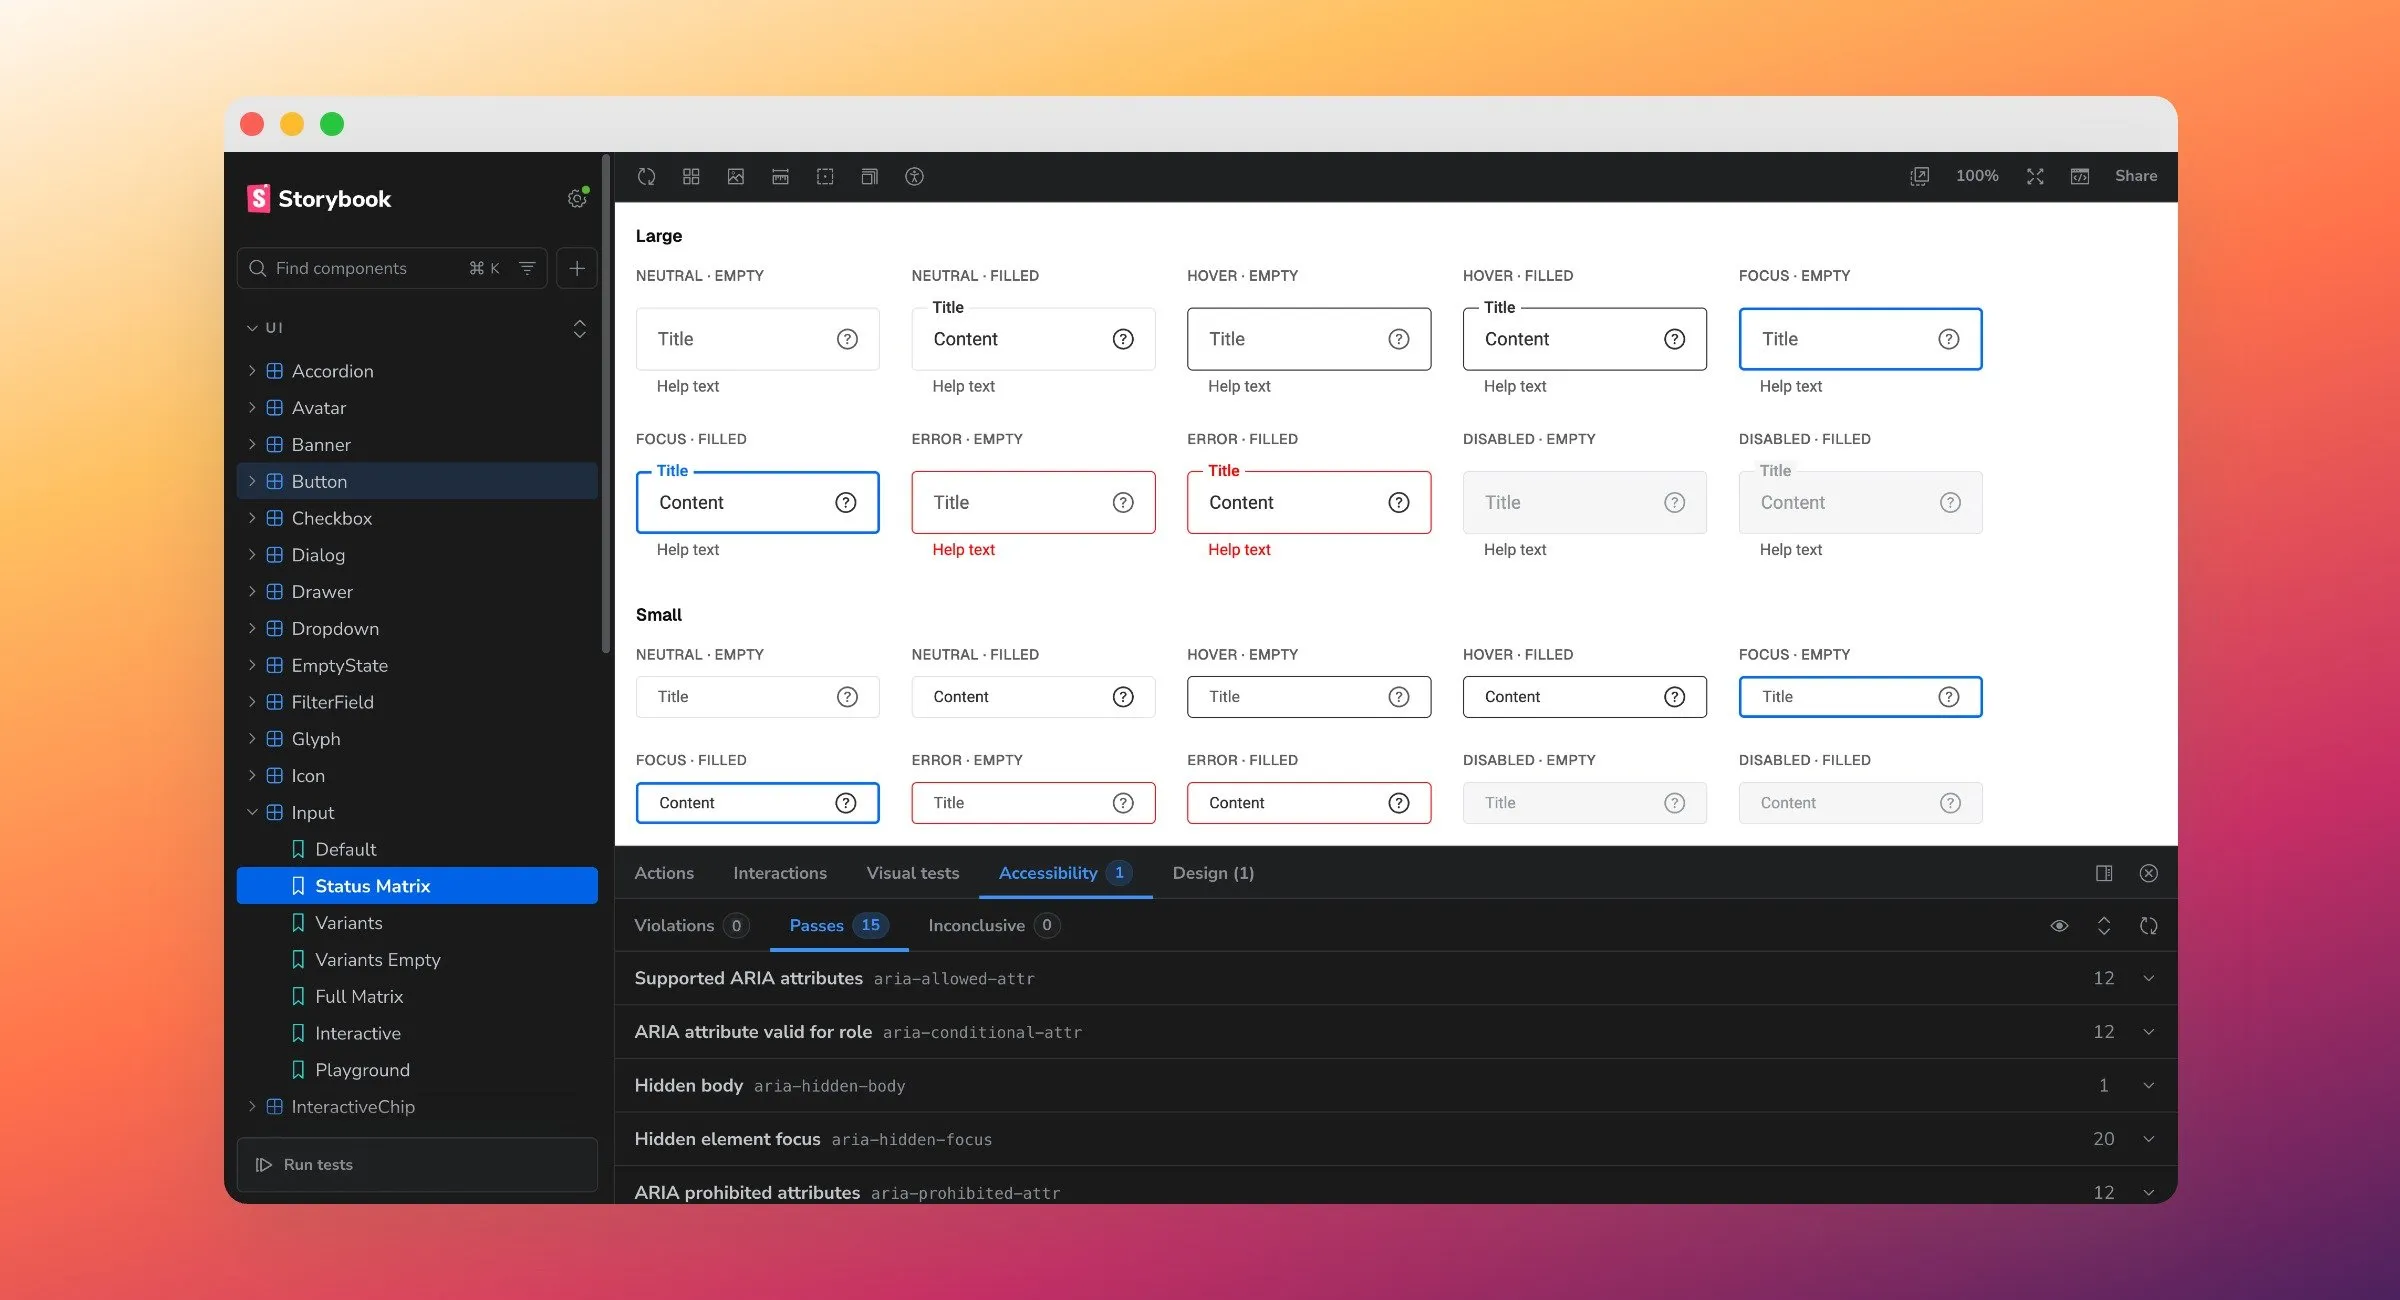Image resolution: width=2400 pixels, height=1300 pixels.
Task: Expand the Dropdown component
Action: (x=416, y=628)
